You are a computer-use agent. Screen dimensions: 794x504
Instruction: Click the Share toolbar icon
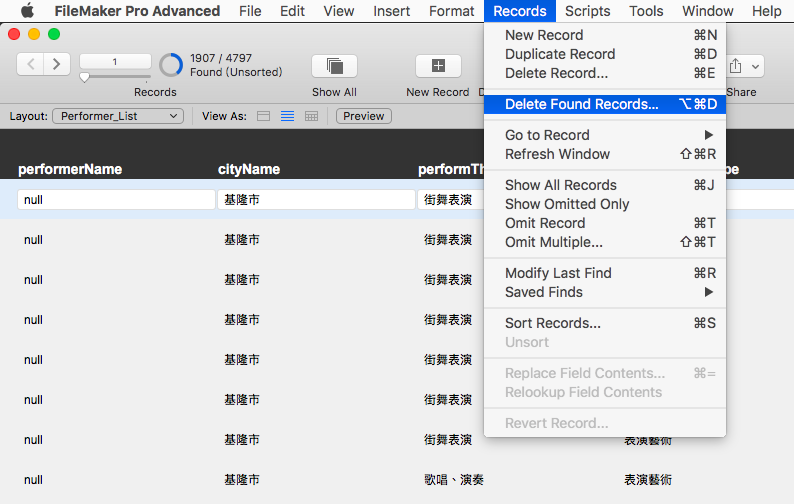[x=736, y=66]
